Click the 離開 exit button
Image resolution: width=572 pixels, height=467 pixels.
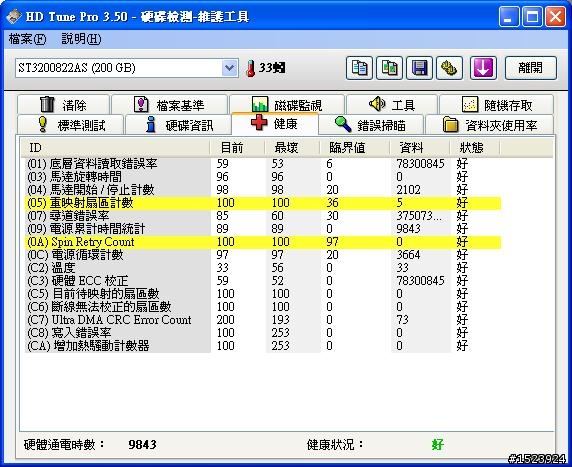pyautogui.click(x=531, y=68)
